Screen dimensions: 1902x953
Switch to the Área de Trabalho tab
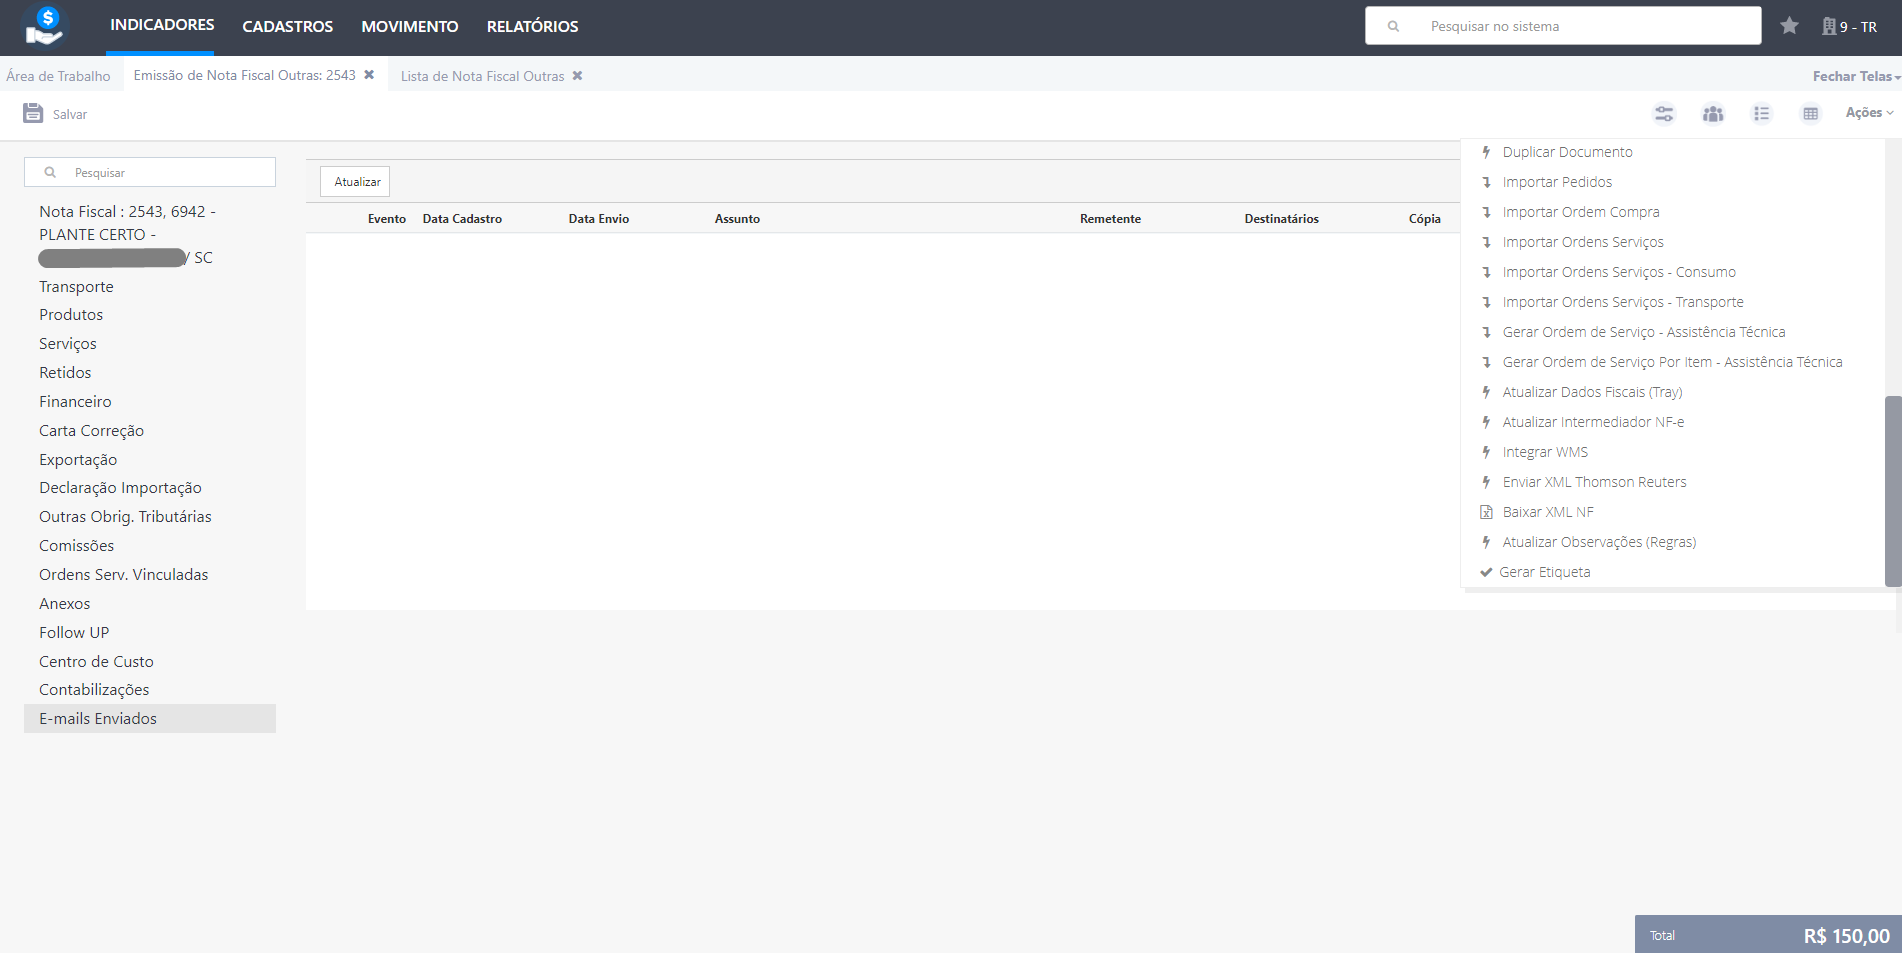58,76
